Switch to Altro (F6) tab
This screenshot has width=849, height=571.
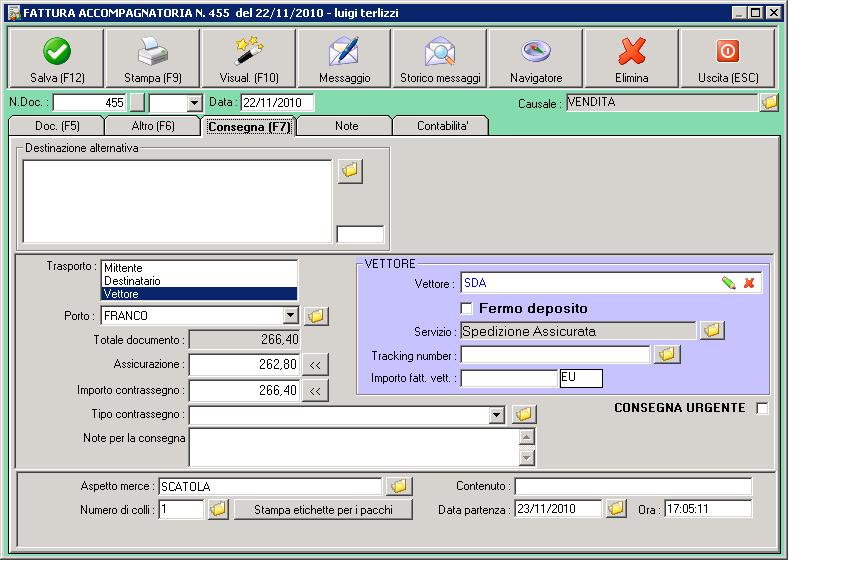click(x=153, y=126)
